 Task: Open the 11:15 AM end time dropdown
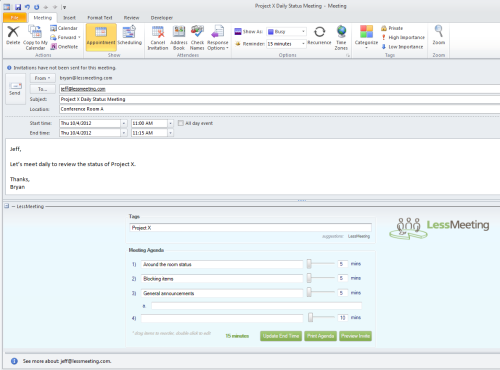pos(170,133)
